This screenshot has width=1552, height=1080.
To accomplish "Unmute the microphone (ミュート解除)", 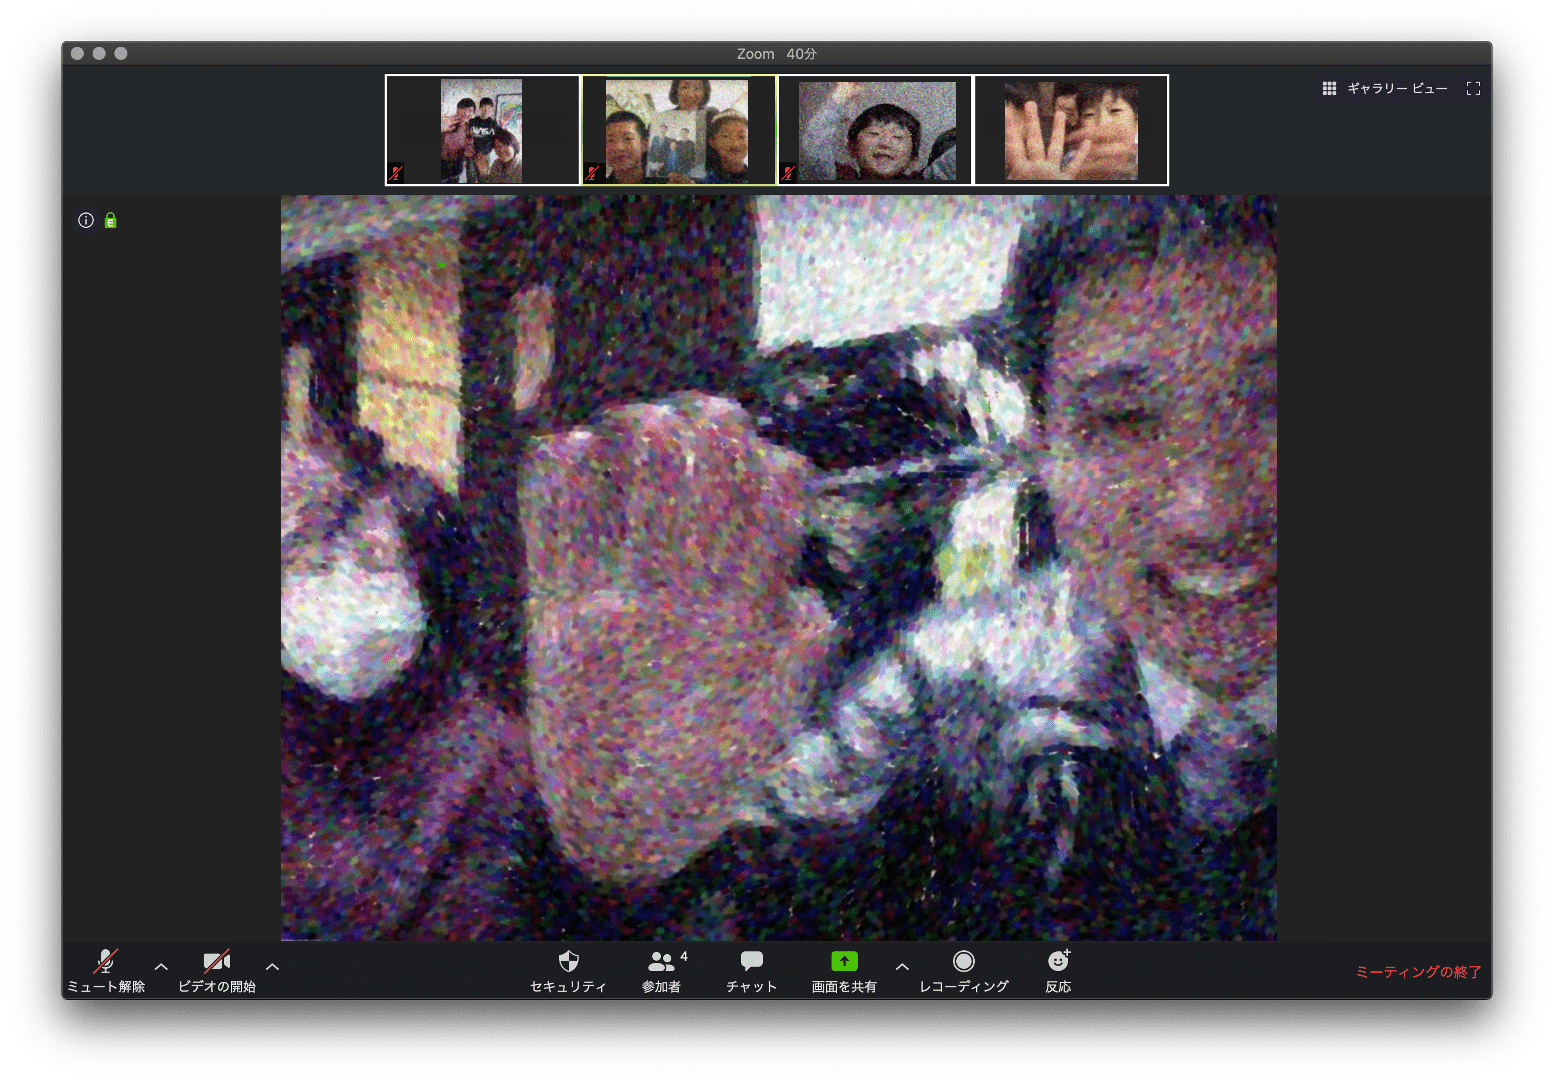I will (105, 971).
